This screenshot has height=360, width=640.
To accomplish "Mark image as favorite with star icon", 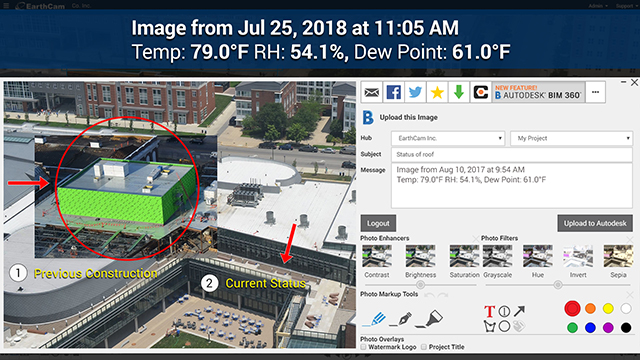I will click(437, 92).
